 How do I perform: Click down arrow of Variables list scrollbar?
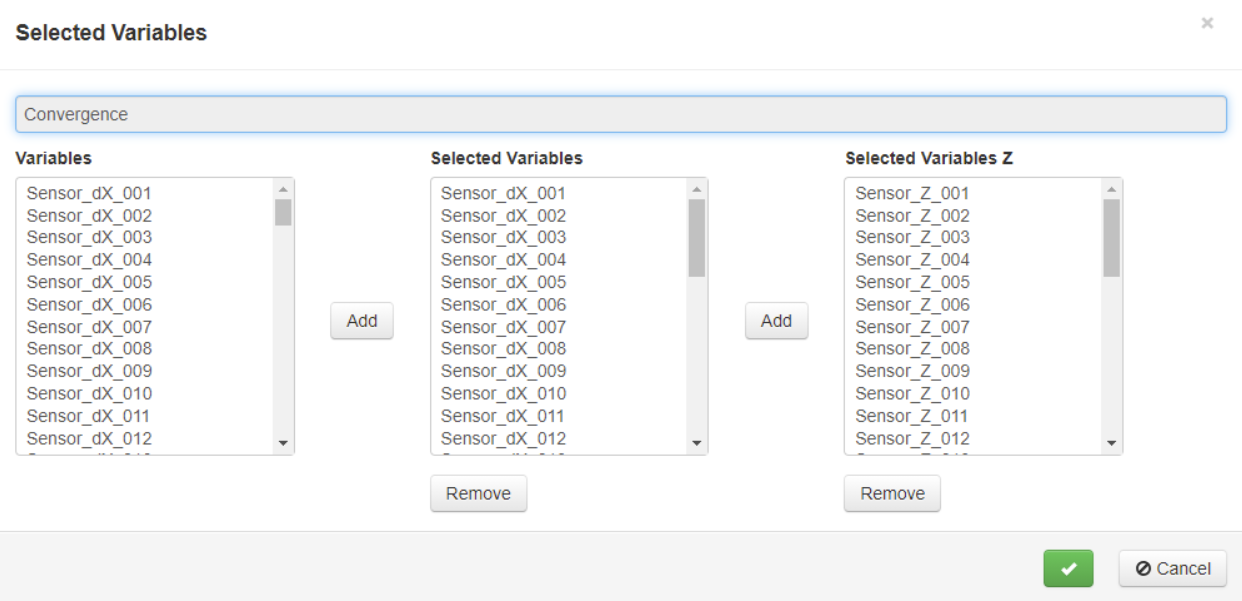click(x=283, y=443)
